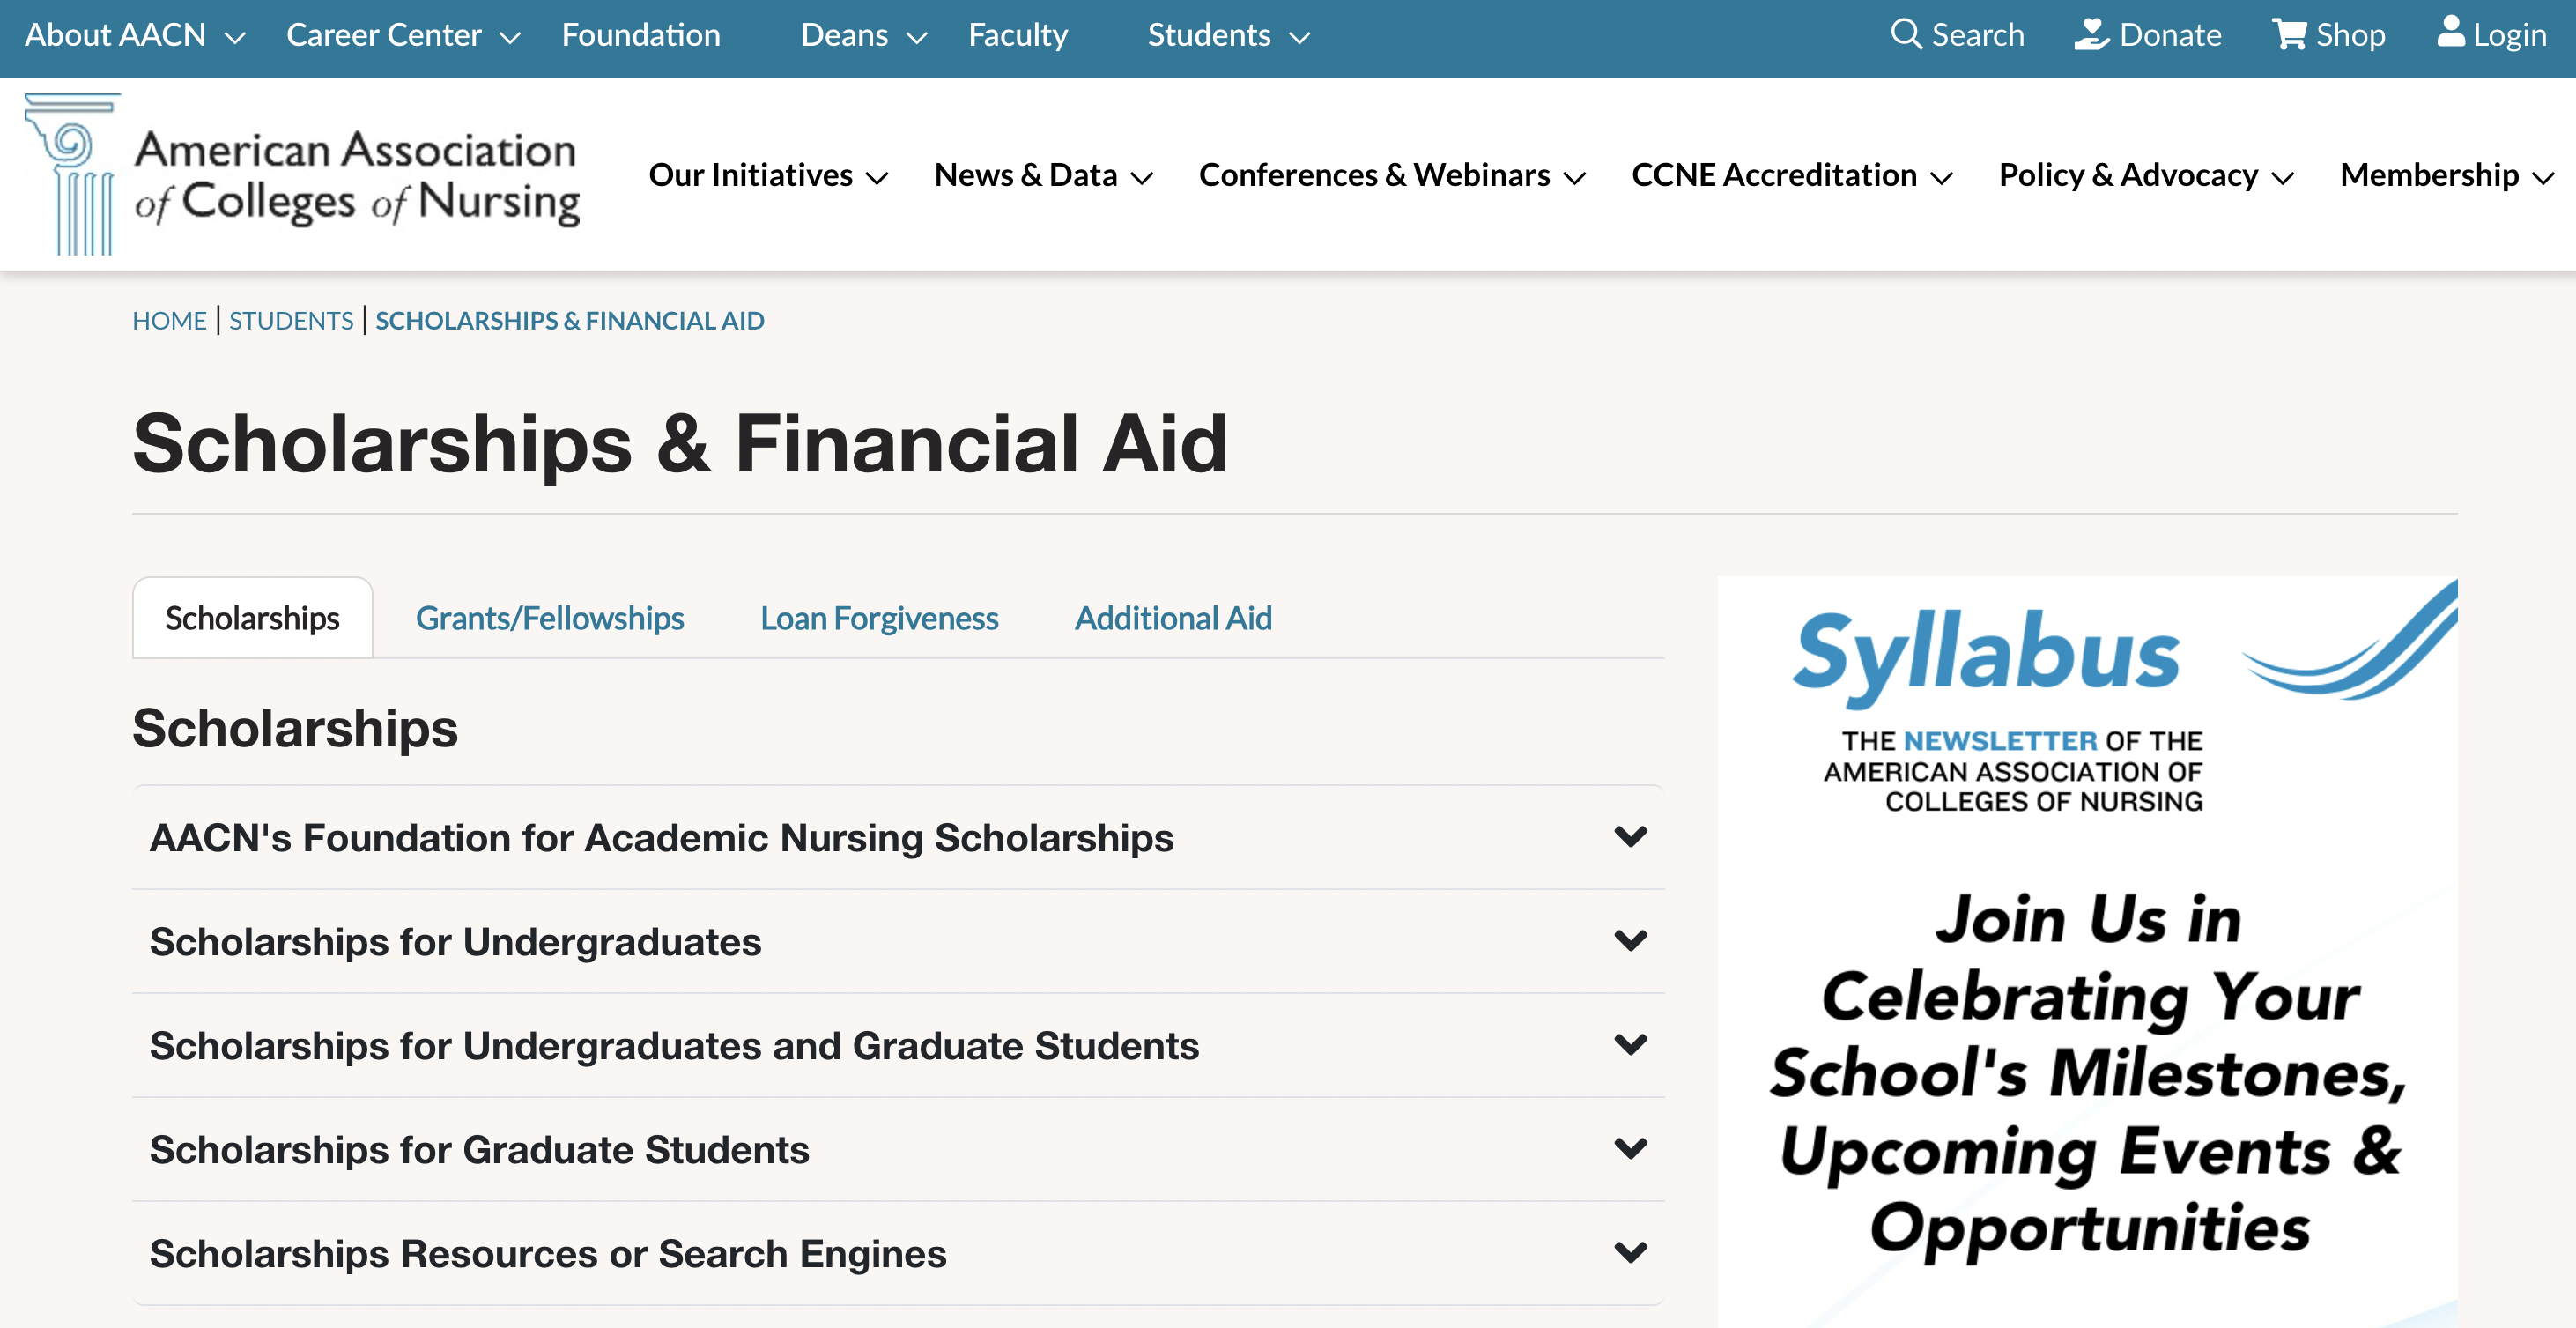
Task: Open the Faculty menu
Action: 1017,34
